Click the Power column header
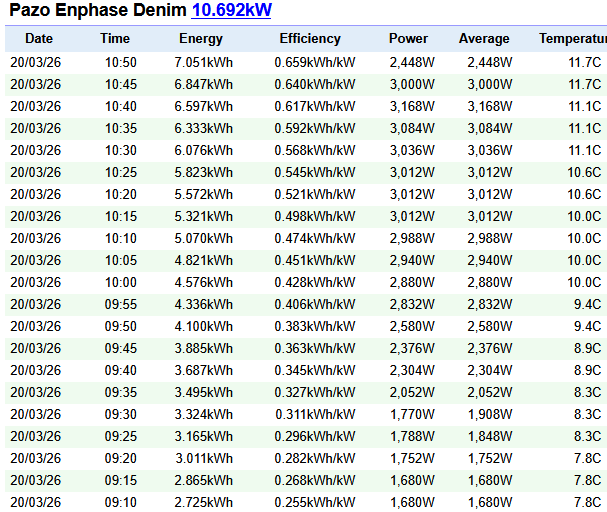 [x=408, y=39]
